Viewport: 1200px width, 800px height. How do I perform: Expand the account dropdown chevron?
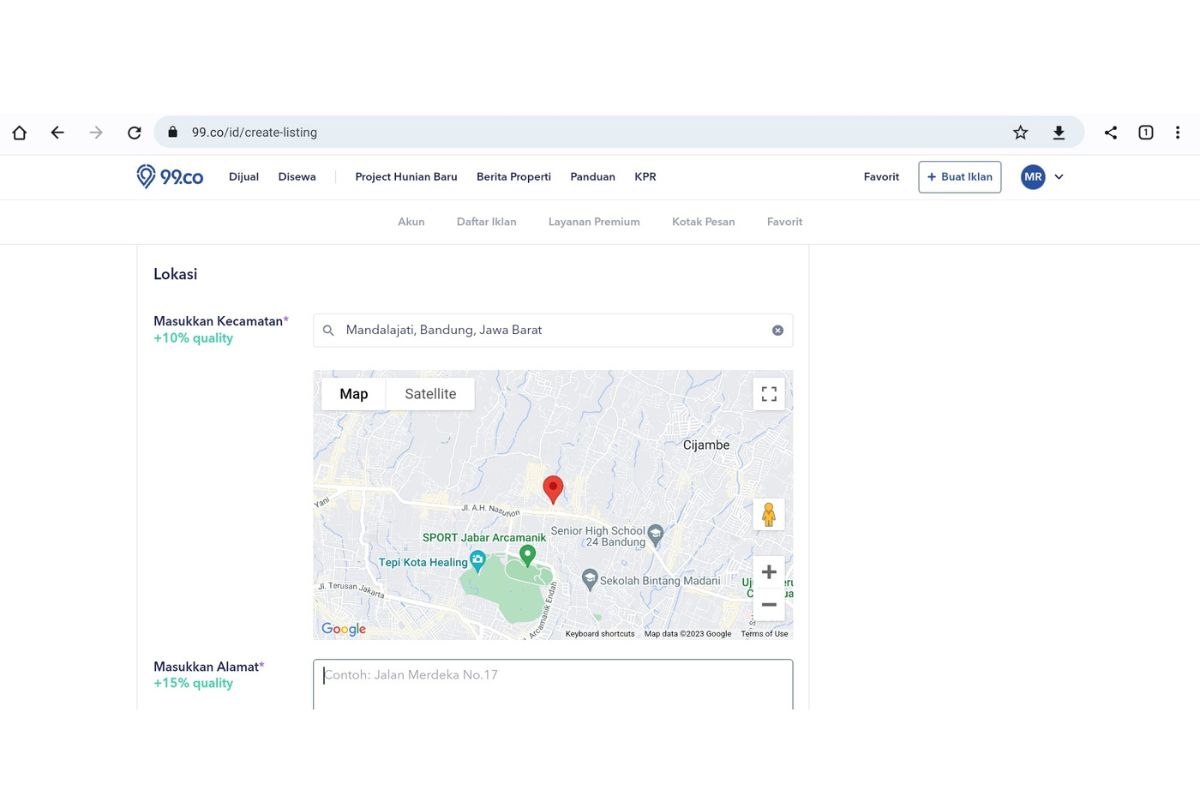1059,177
